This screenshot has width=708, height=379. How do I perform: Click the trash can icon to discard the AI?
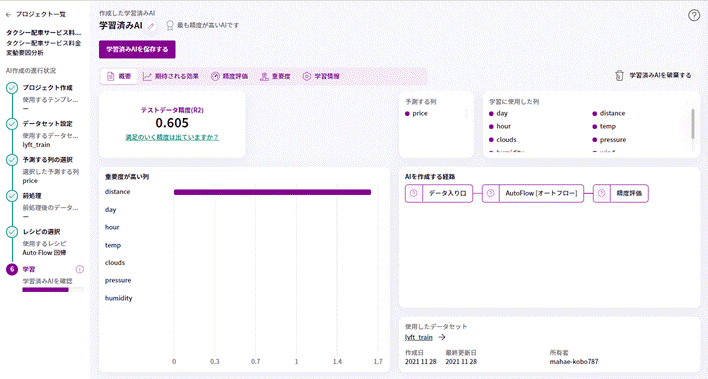pos(619,75)
